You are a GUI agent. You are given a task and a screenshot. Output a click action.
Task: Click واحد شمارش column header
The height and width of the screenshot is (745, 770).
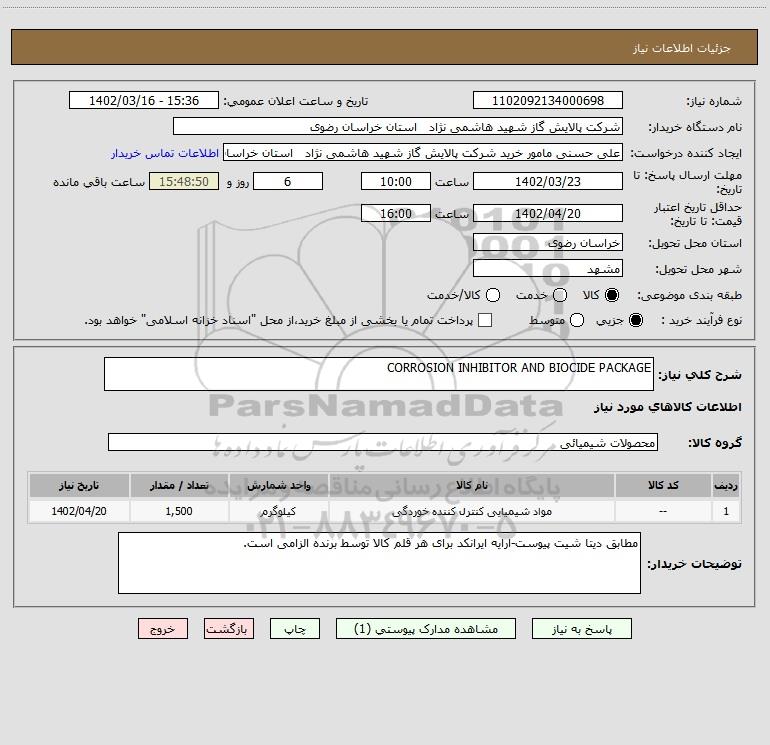coord(278,485)
